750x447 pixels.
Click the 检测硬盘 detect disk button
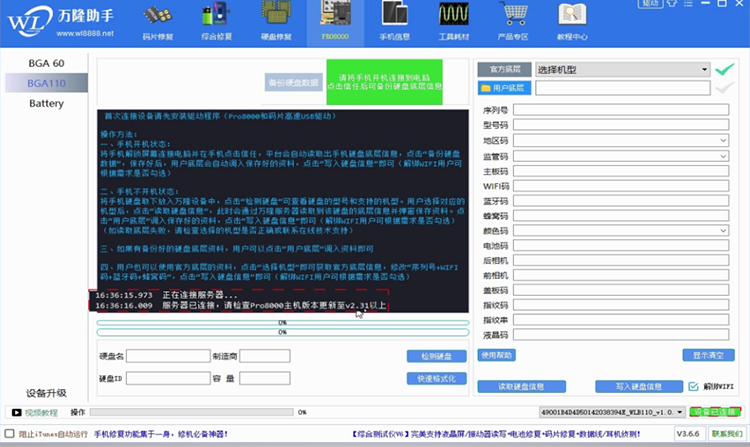(x=437, y=356)
